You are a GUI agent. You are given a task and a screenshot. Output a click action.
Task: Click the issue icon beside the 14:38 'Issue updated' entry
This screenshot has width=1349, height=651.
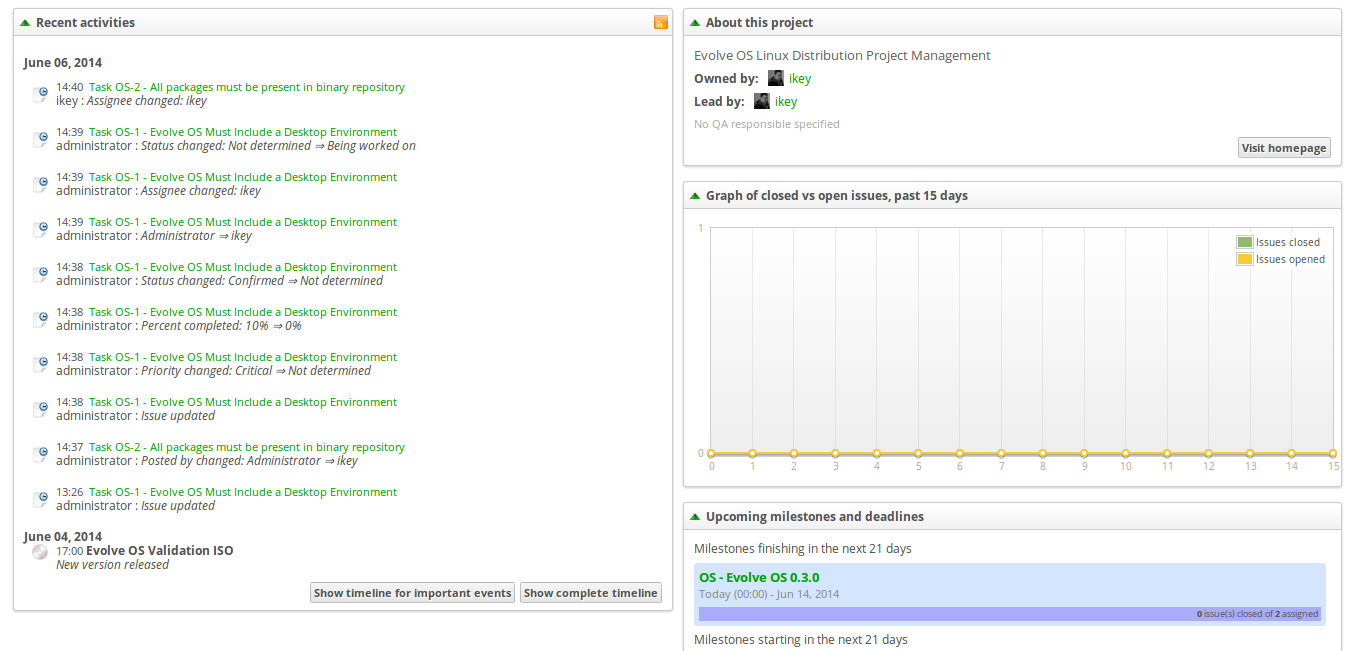click(x=41, y=409)
